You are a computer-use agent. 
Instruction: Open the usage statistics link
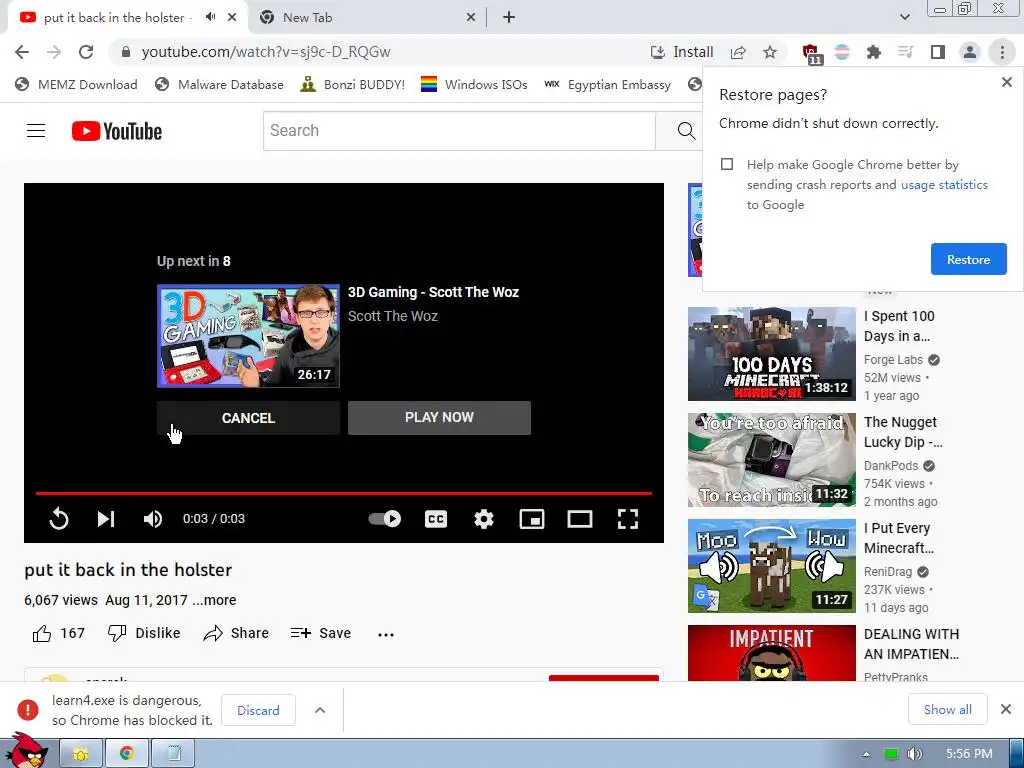[944, 185]
